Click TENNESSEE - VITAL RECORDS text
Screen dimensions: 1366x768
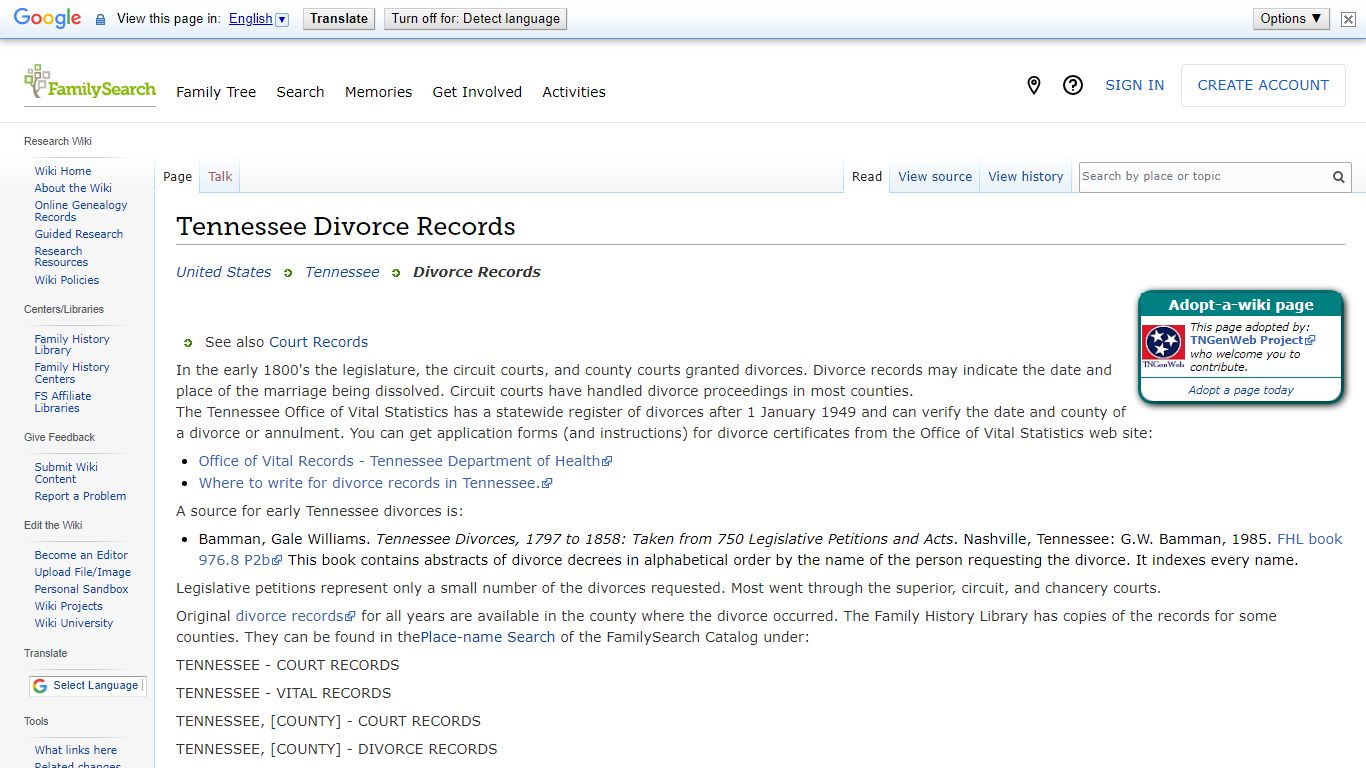coord(284,693)
